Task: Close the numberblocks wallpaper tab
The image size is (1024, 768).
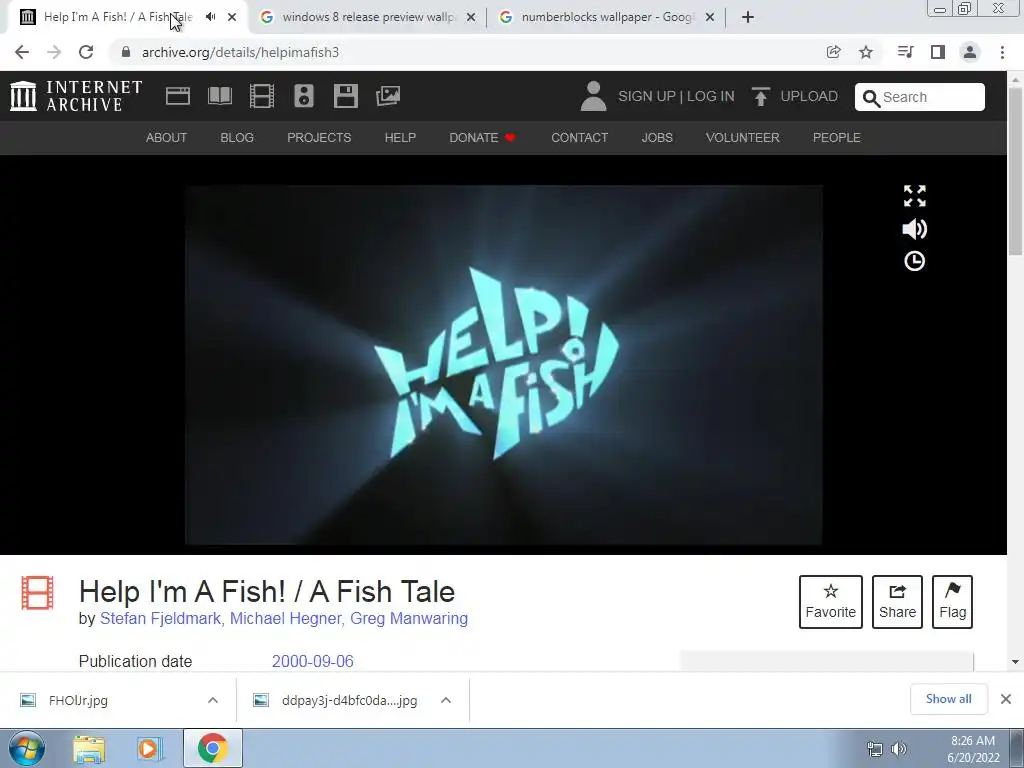Action: [710, 17]
